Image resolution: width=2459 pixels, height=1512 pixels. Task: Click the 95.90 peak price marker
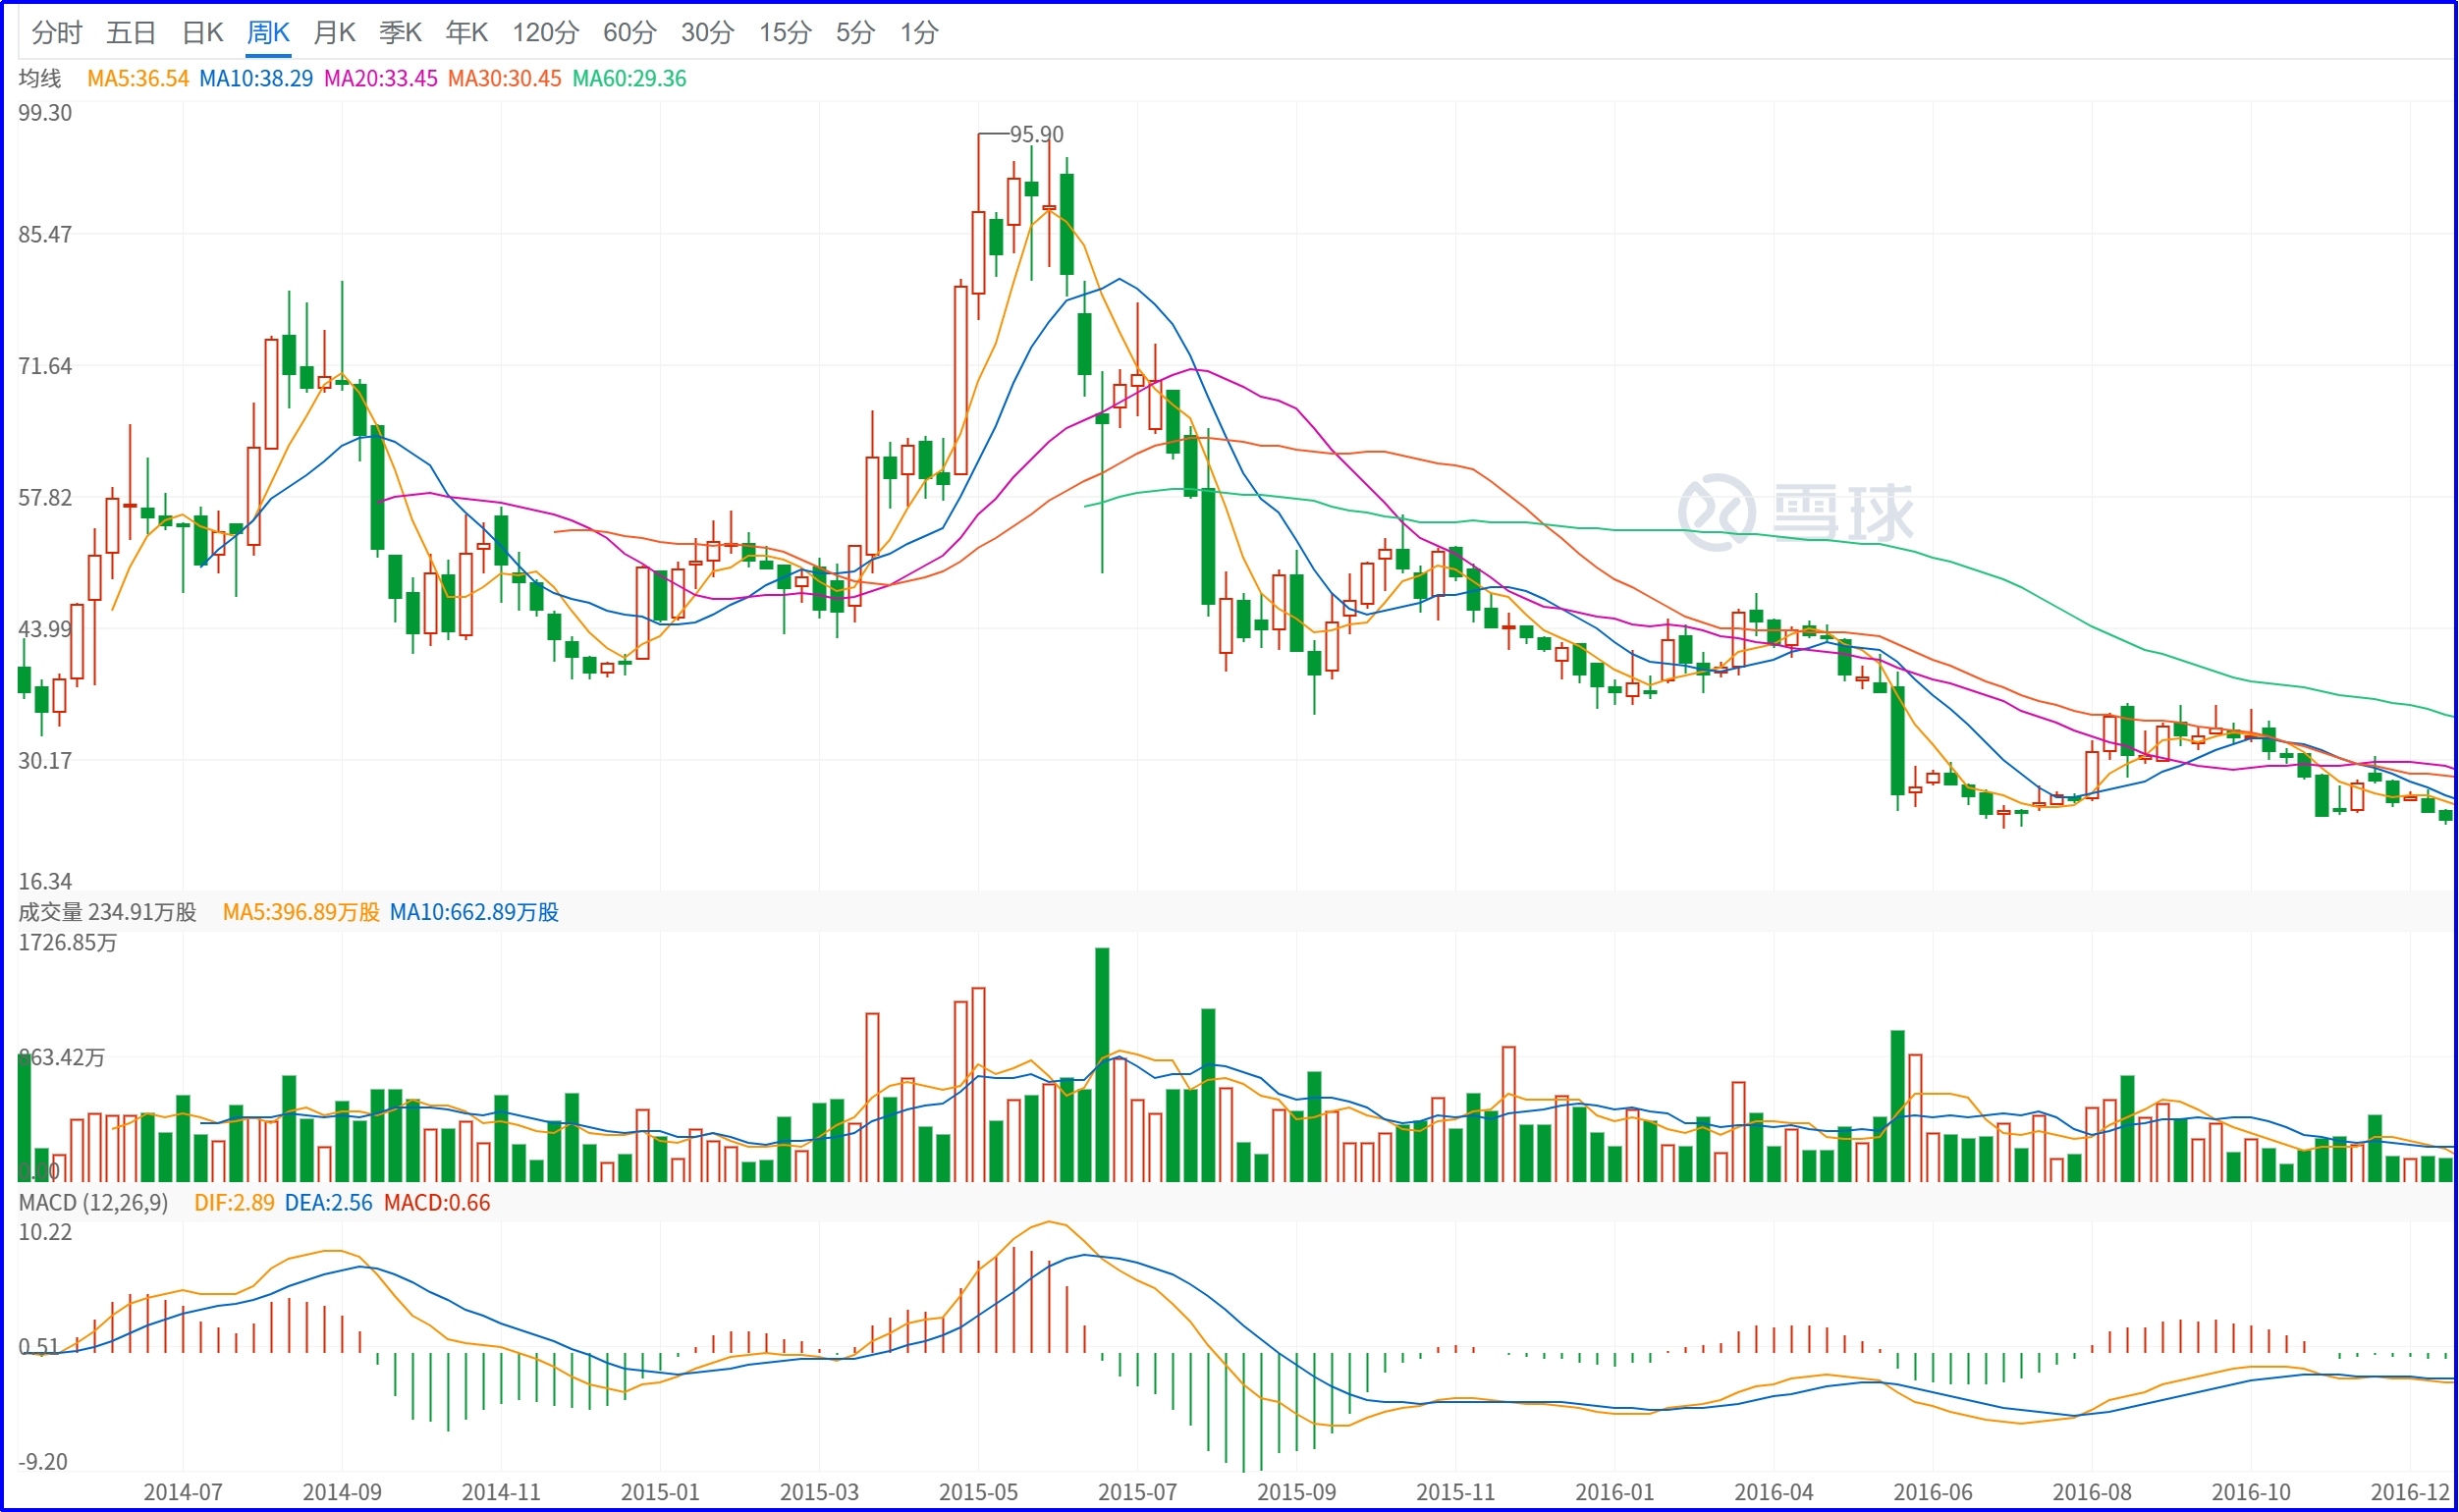click(1036, 134)
